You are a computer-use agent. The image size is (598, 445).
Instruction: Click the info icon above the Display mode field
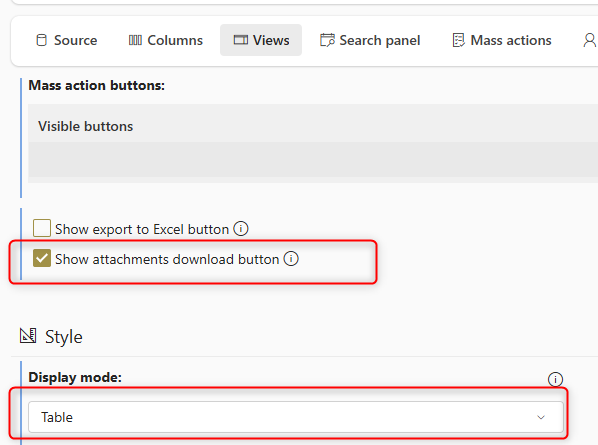pos(555,379)
